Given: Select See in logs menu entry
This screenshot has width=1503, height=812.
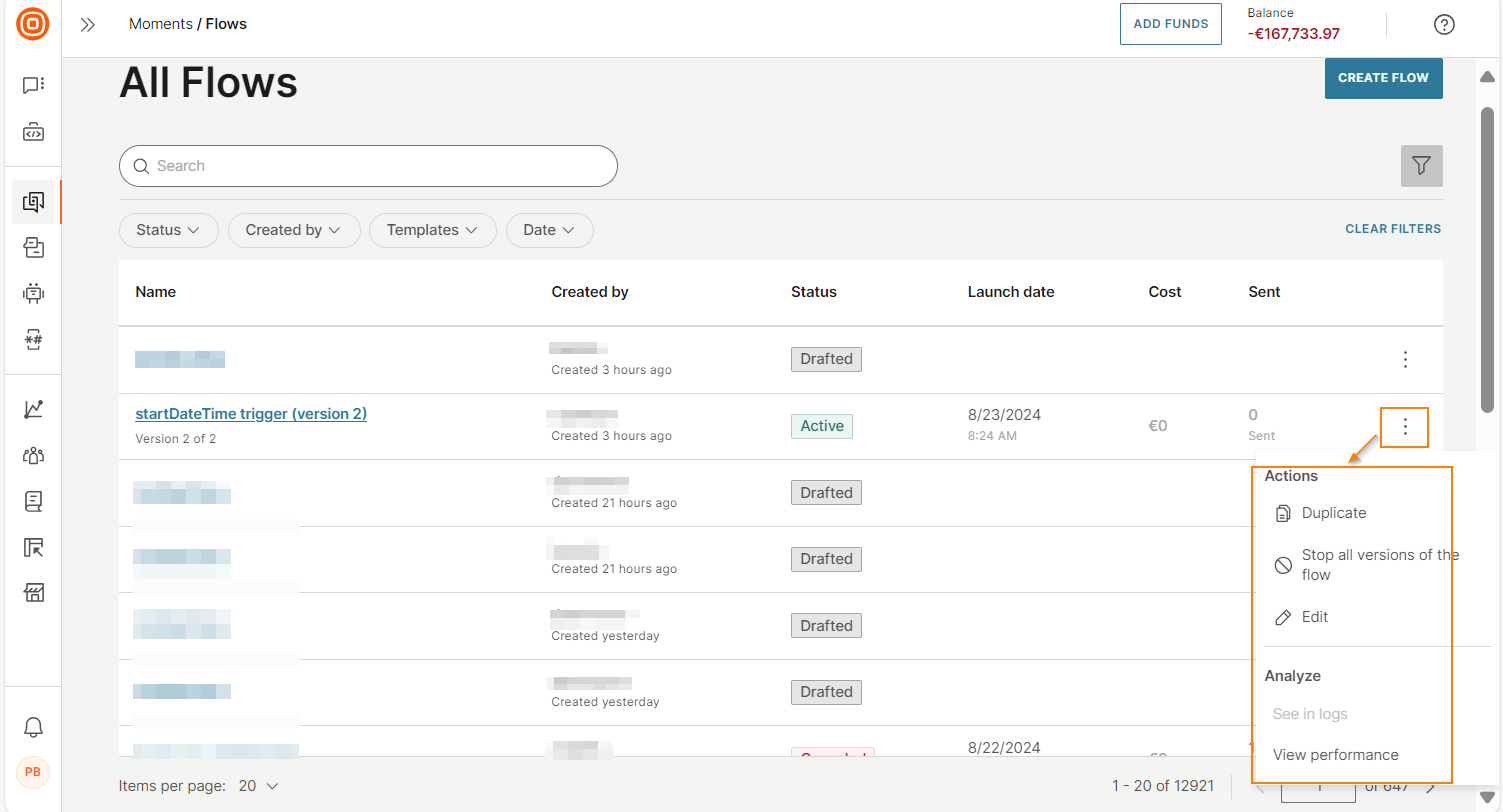Looking at the screenshot, I should 1310,714.
